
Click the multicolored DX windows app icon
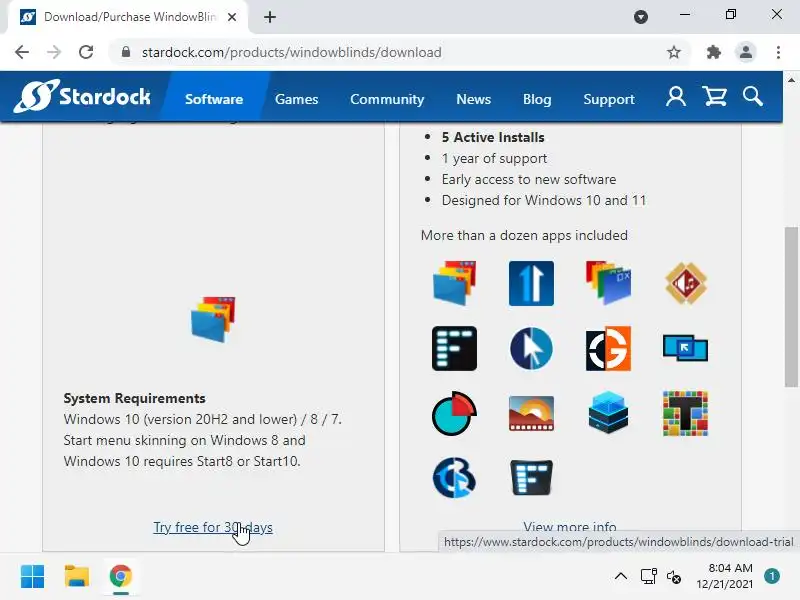[608, 283]
